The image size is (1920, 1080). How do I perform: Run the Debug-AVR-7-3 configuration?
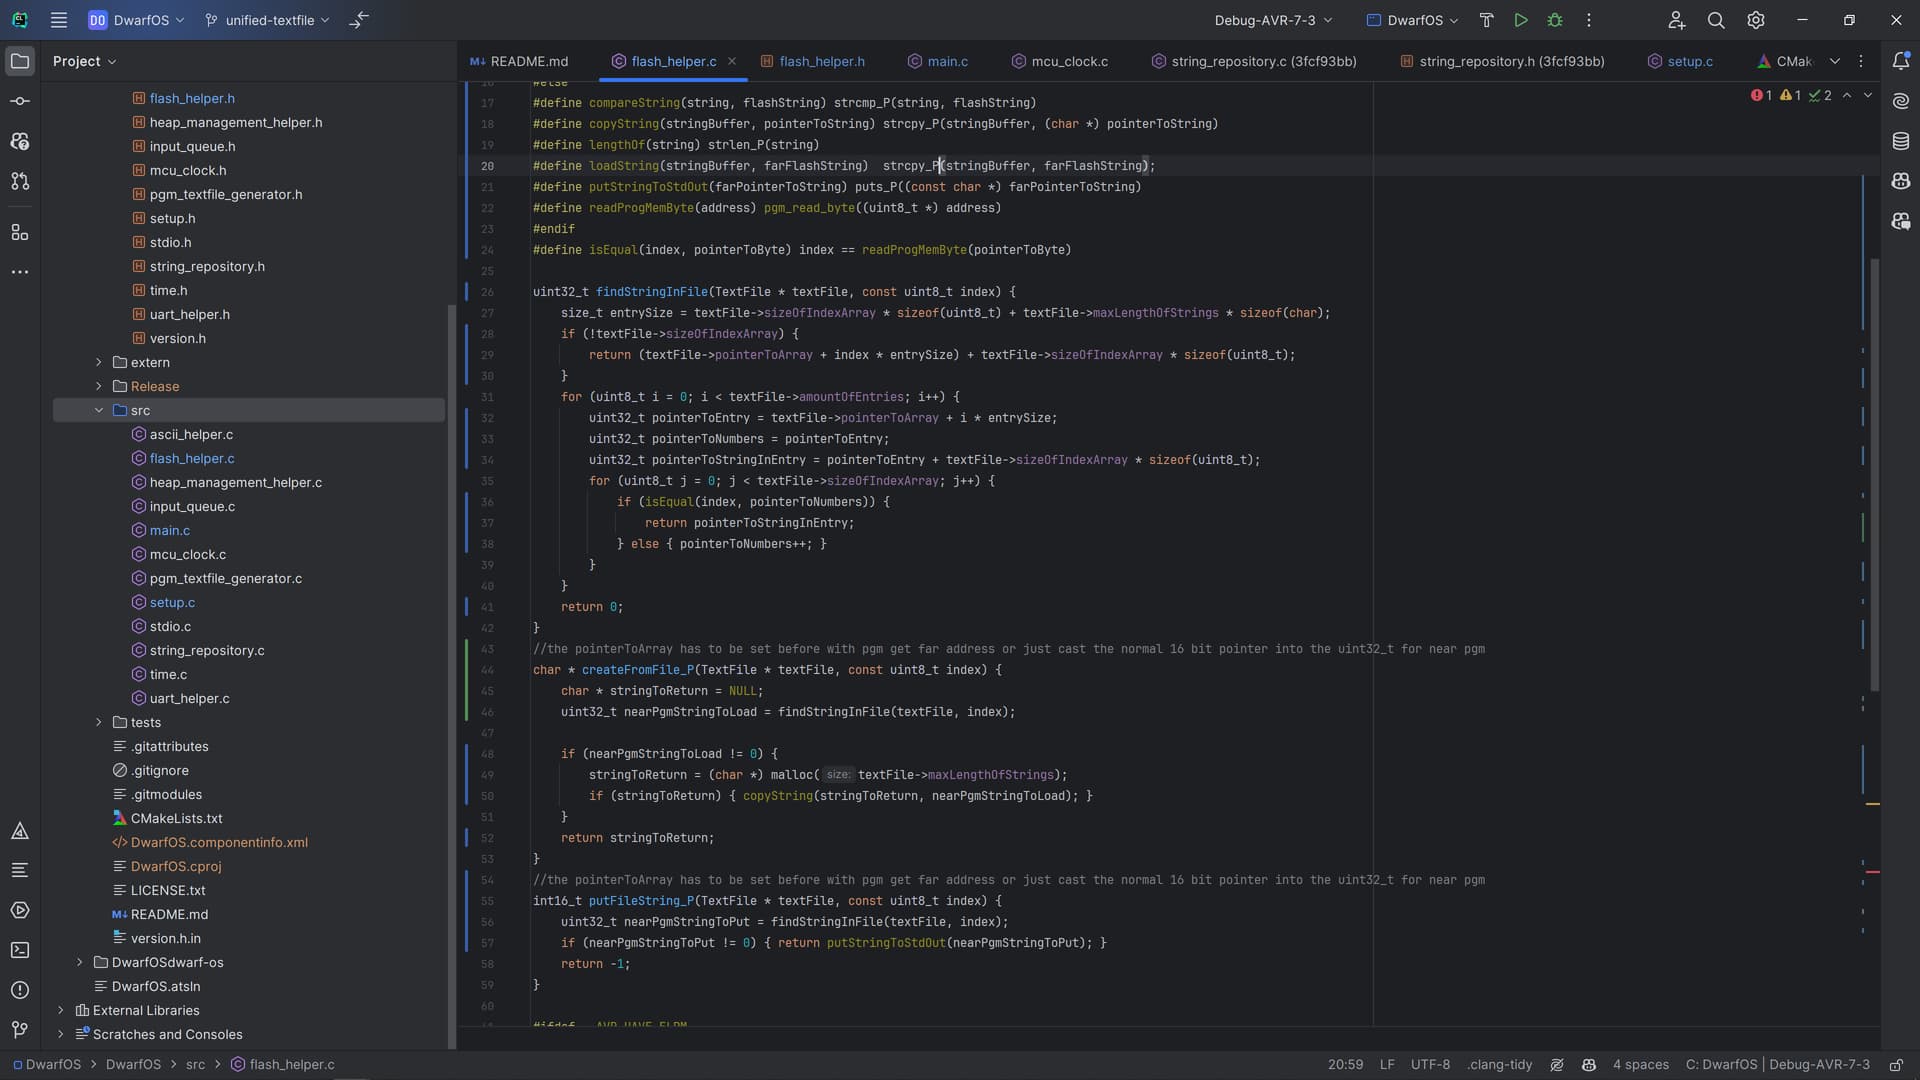tap(1521, 20)
